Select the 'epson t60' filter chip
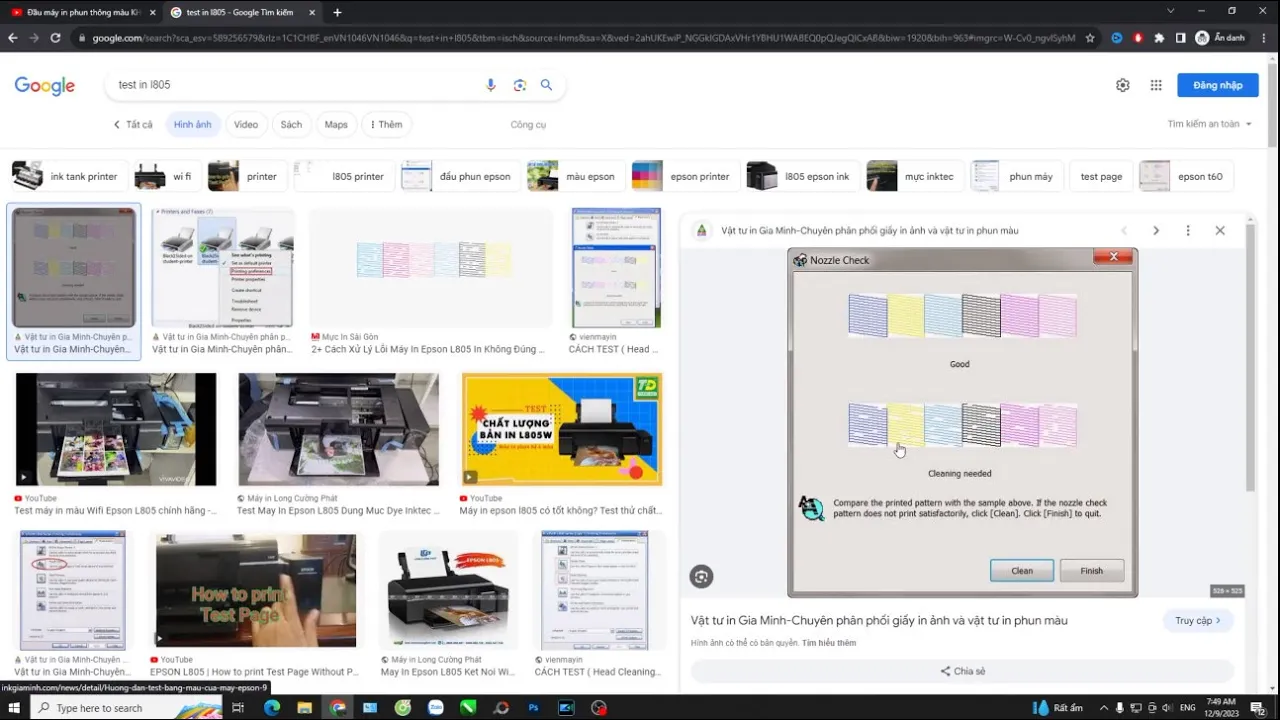Viewport: 1280px width, 720px height. pyautogui.click(x=1185, y=176)
